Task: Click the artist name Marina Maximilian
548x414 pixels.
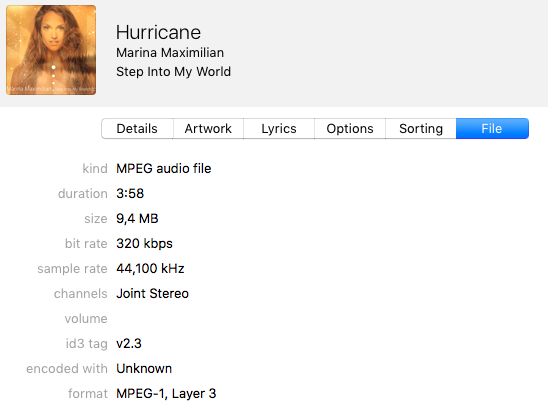Action: pyautogui.click(x=170, y=53)
